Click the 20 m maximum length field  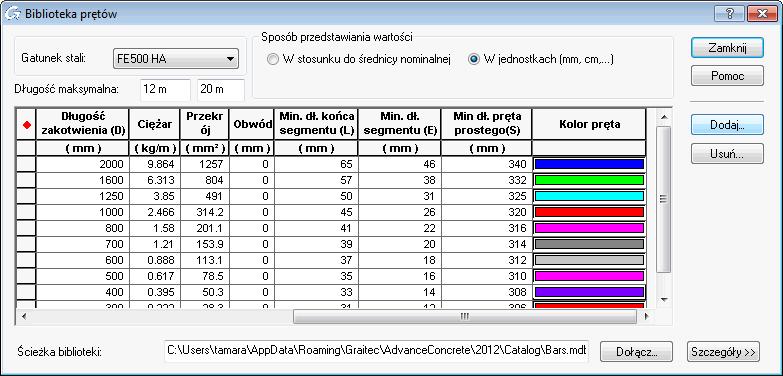(221, 90)
